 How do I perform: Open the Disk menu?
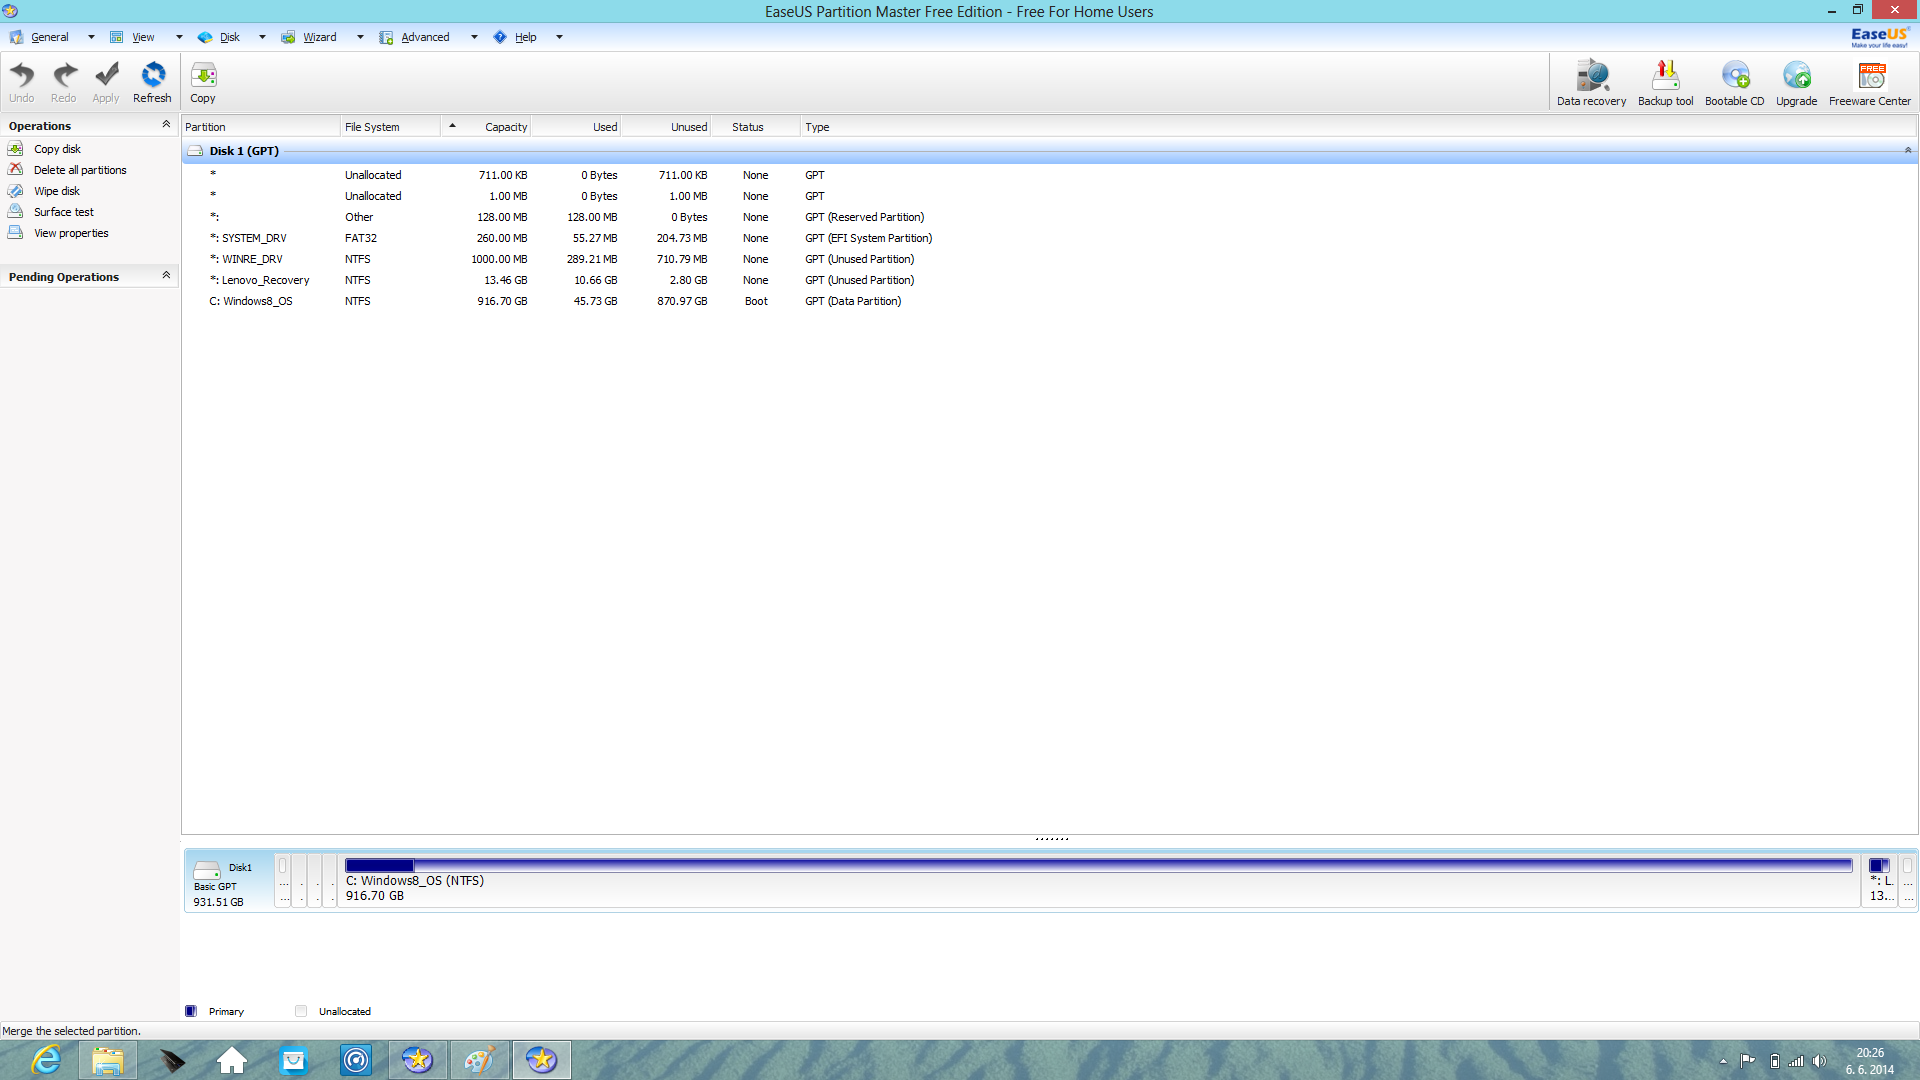(230, 37)
